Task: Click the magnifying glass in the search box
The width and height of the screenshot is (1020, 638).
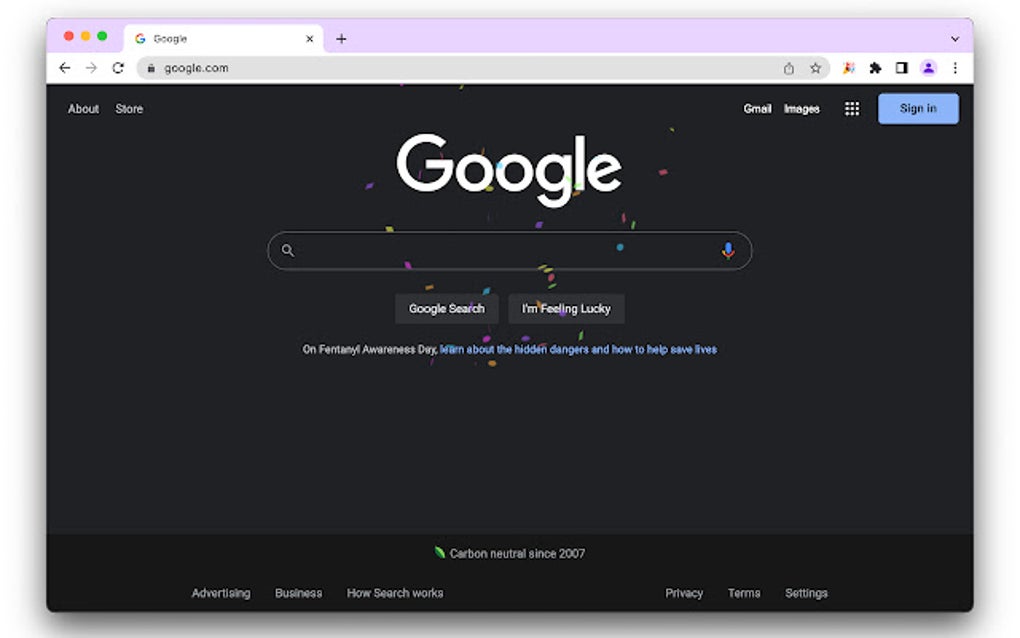Action: [x=288, y=250]
